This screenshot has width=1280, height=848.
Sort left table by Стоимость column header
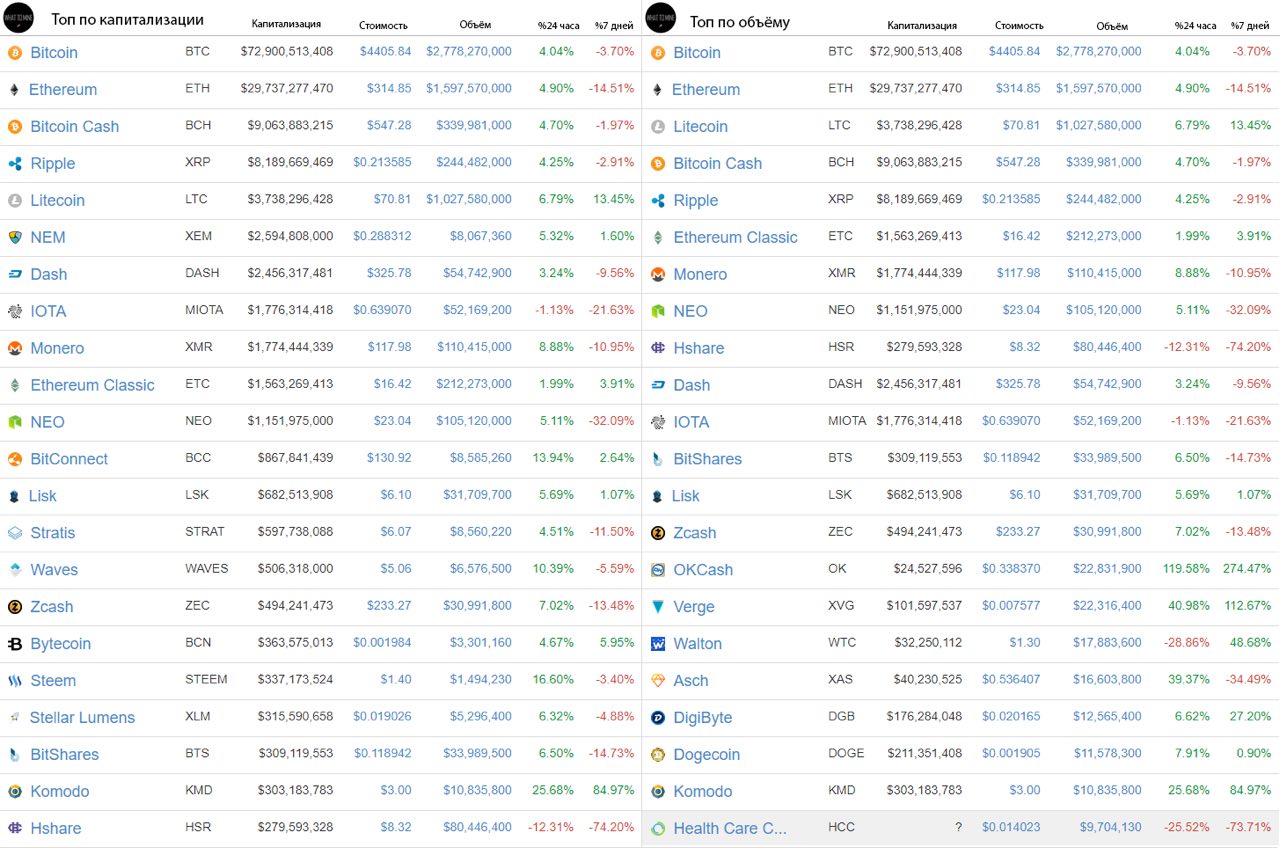[383, 25]
